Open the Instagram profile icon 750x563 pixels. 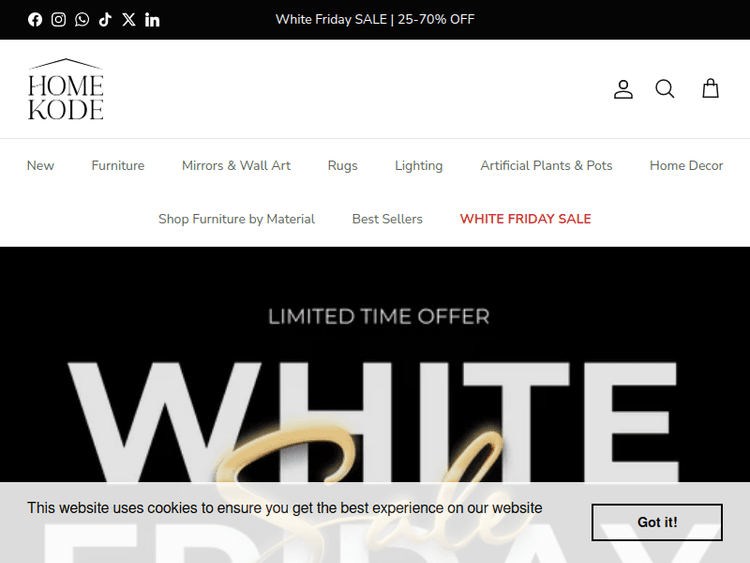point(58,20)
